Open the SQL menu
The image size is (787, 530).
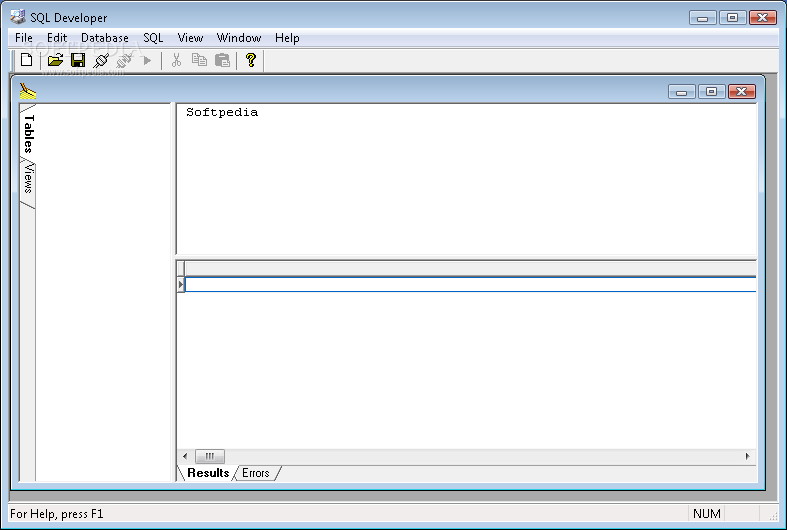point(153,38)
